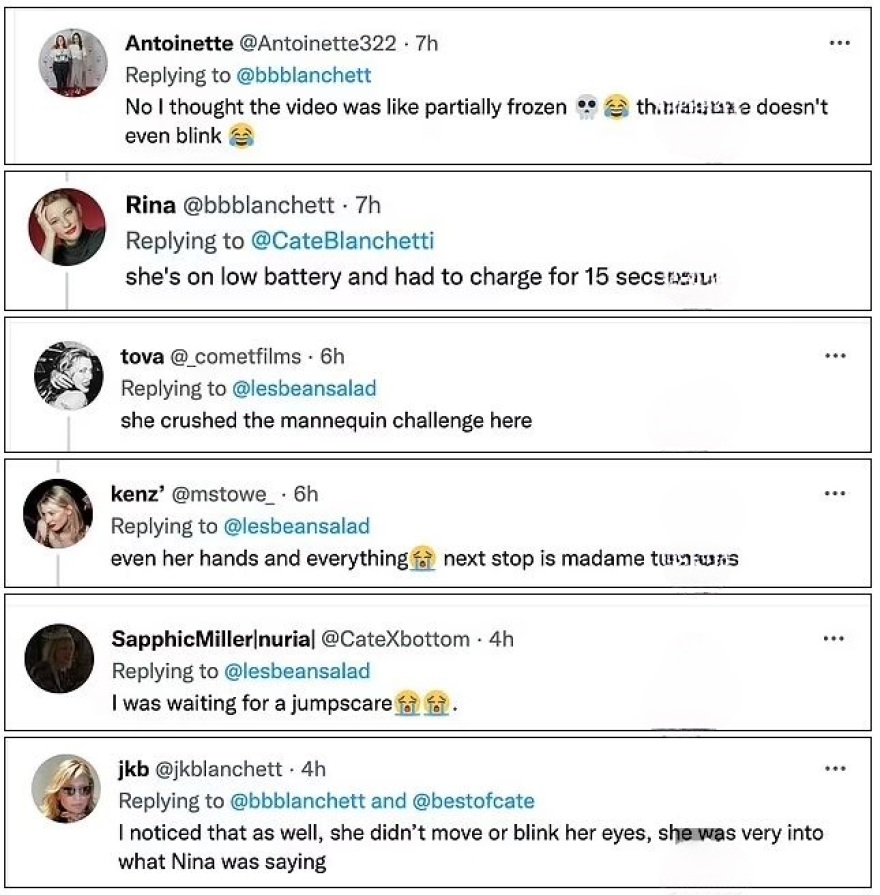This screenshot has height=895, width=880.
Task: Open jkb's profile photo
Action: (66, 788)
